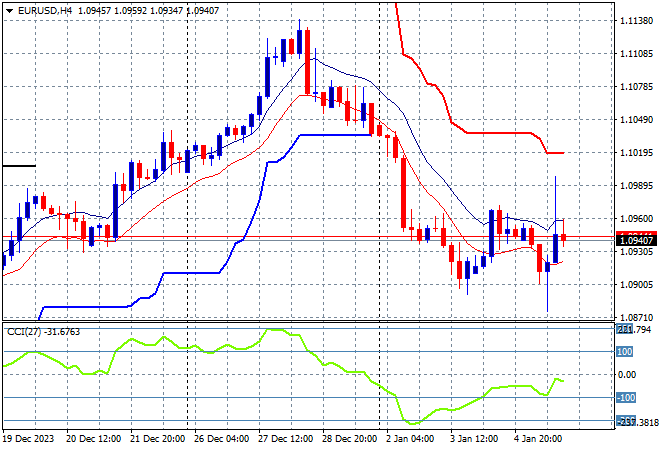The height and width of the screenshot is (450, 660).
Task: Click the CCI 100 level label
Action: (x=625, y=351)
